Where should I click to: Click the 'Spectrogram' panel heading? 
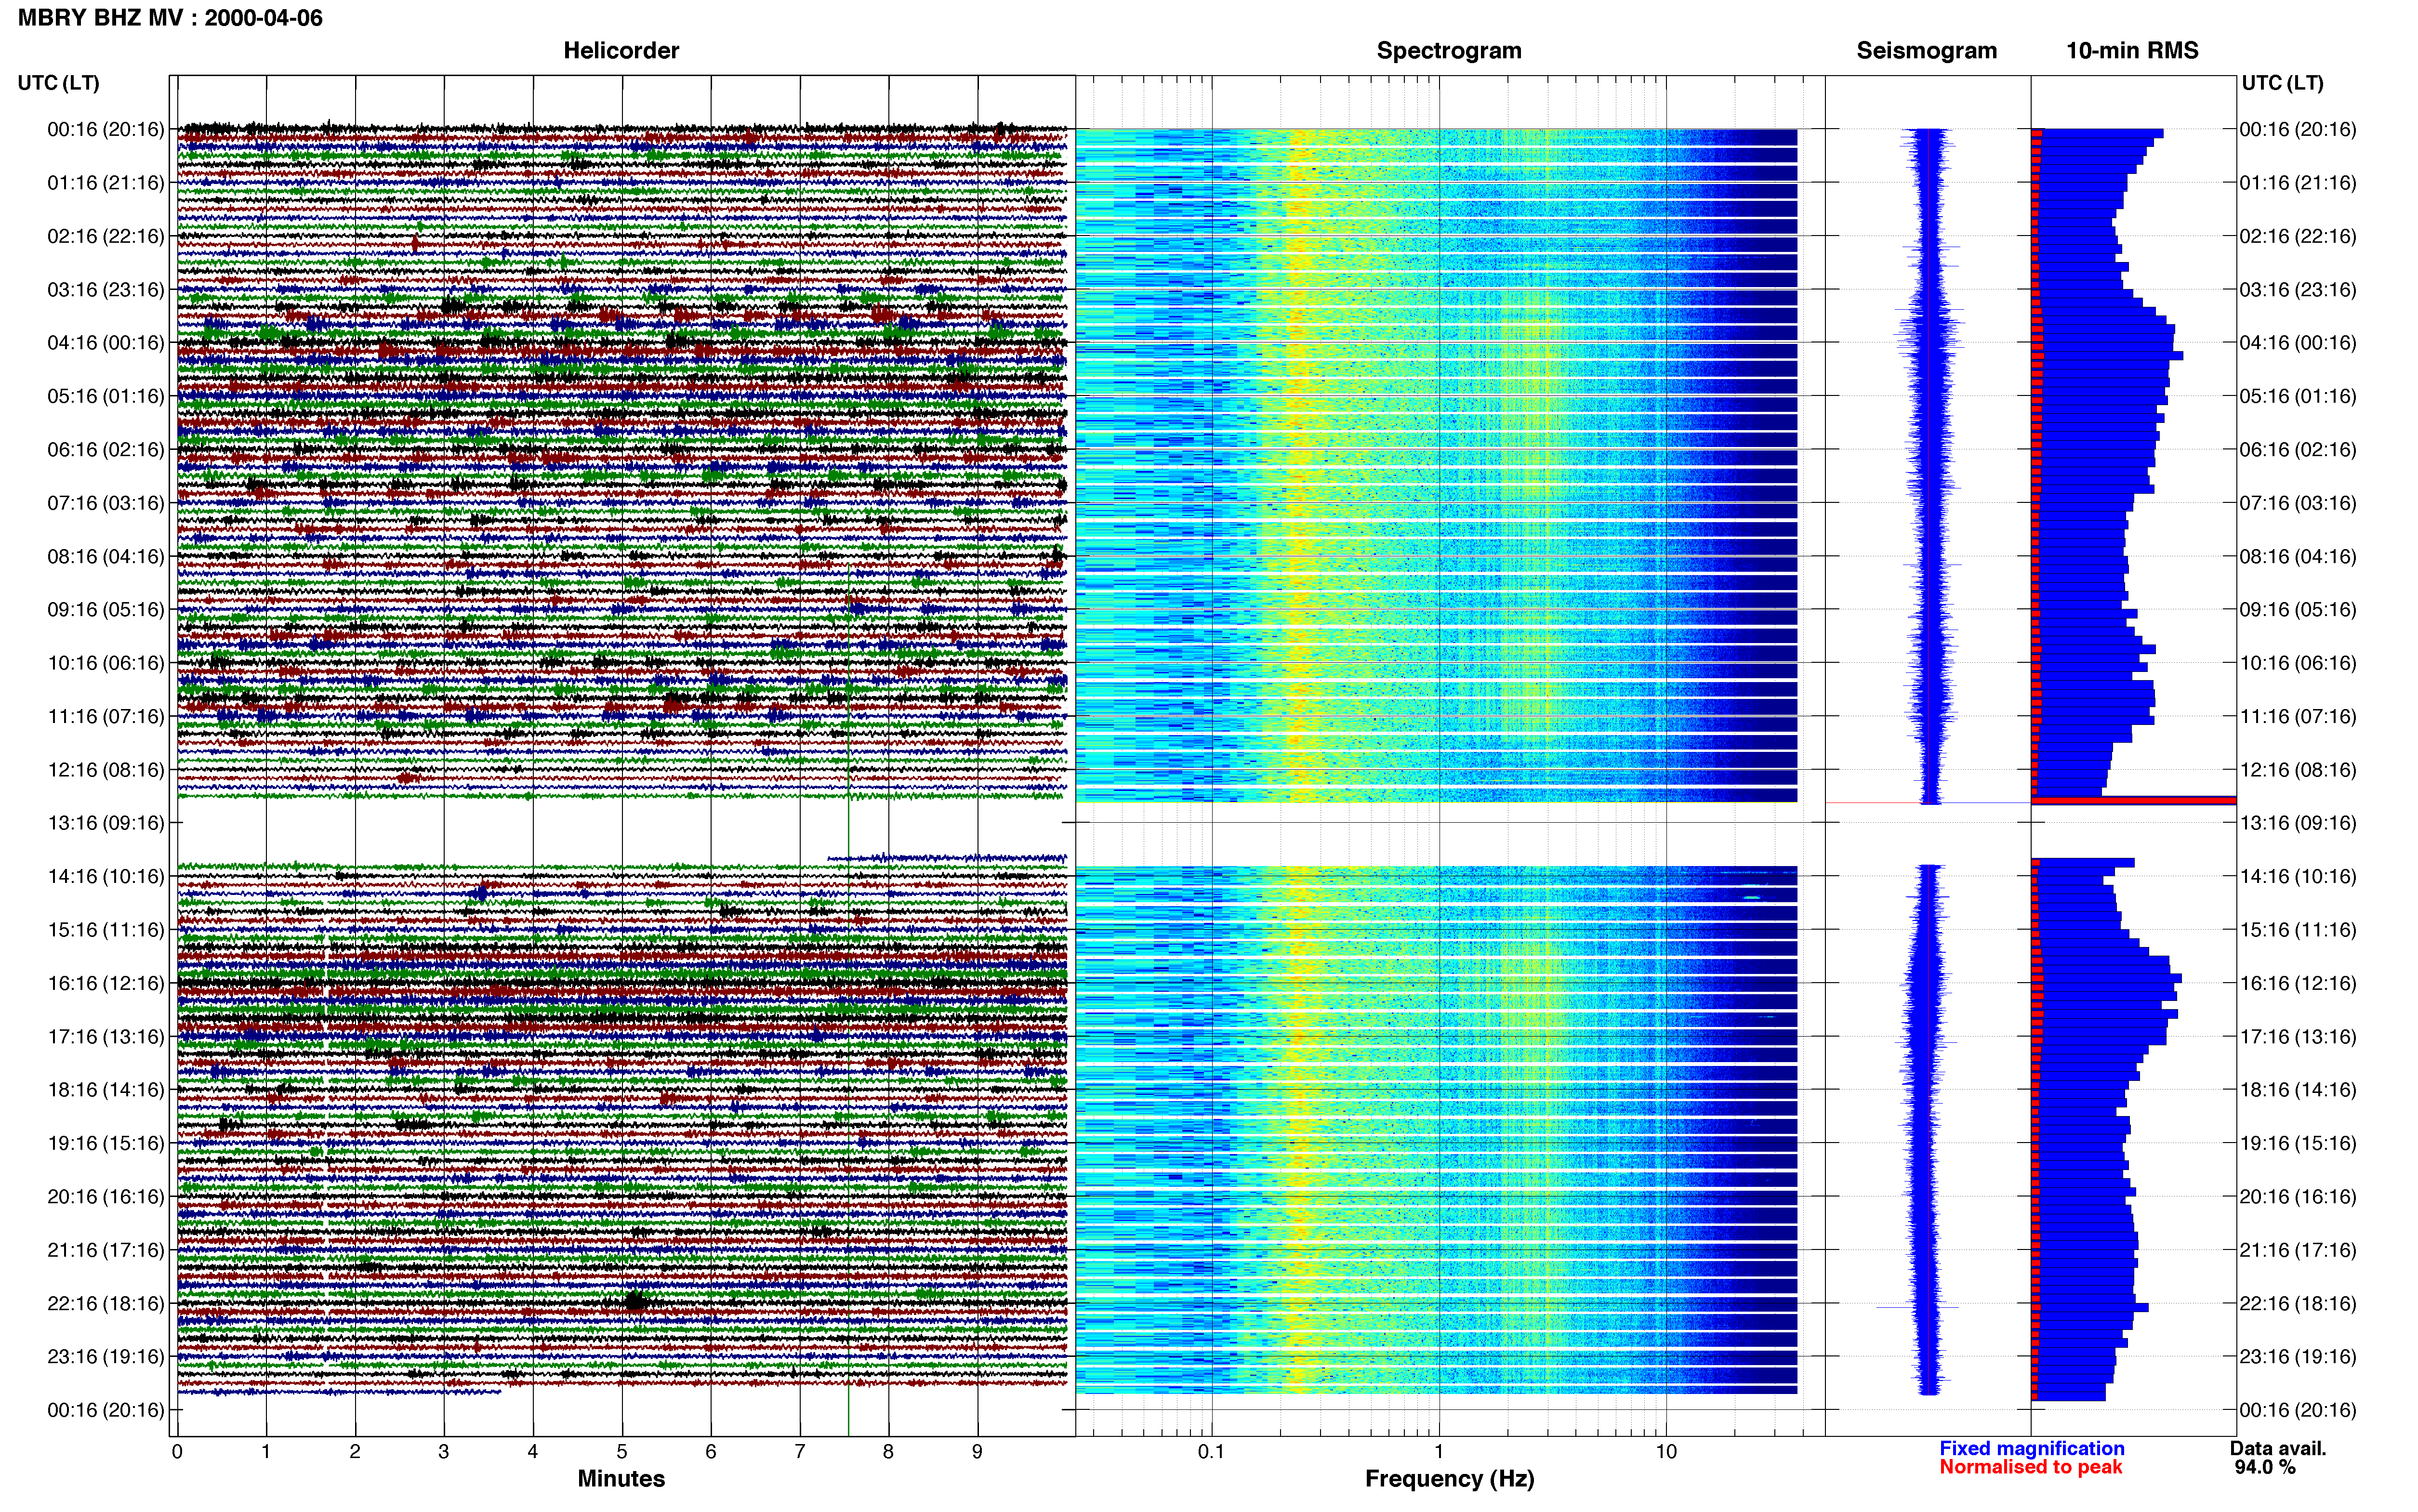pos(1449,51)
